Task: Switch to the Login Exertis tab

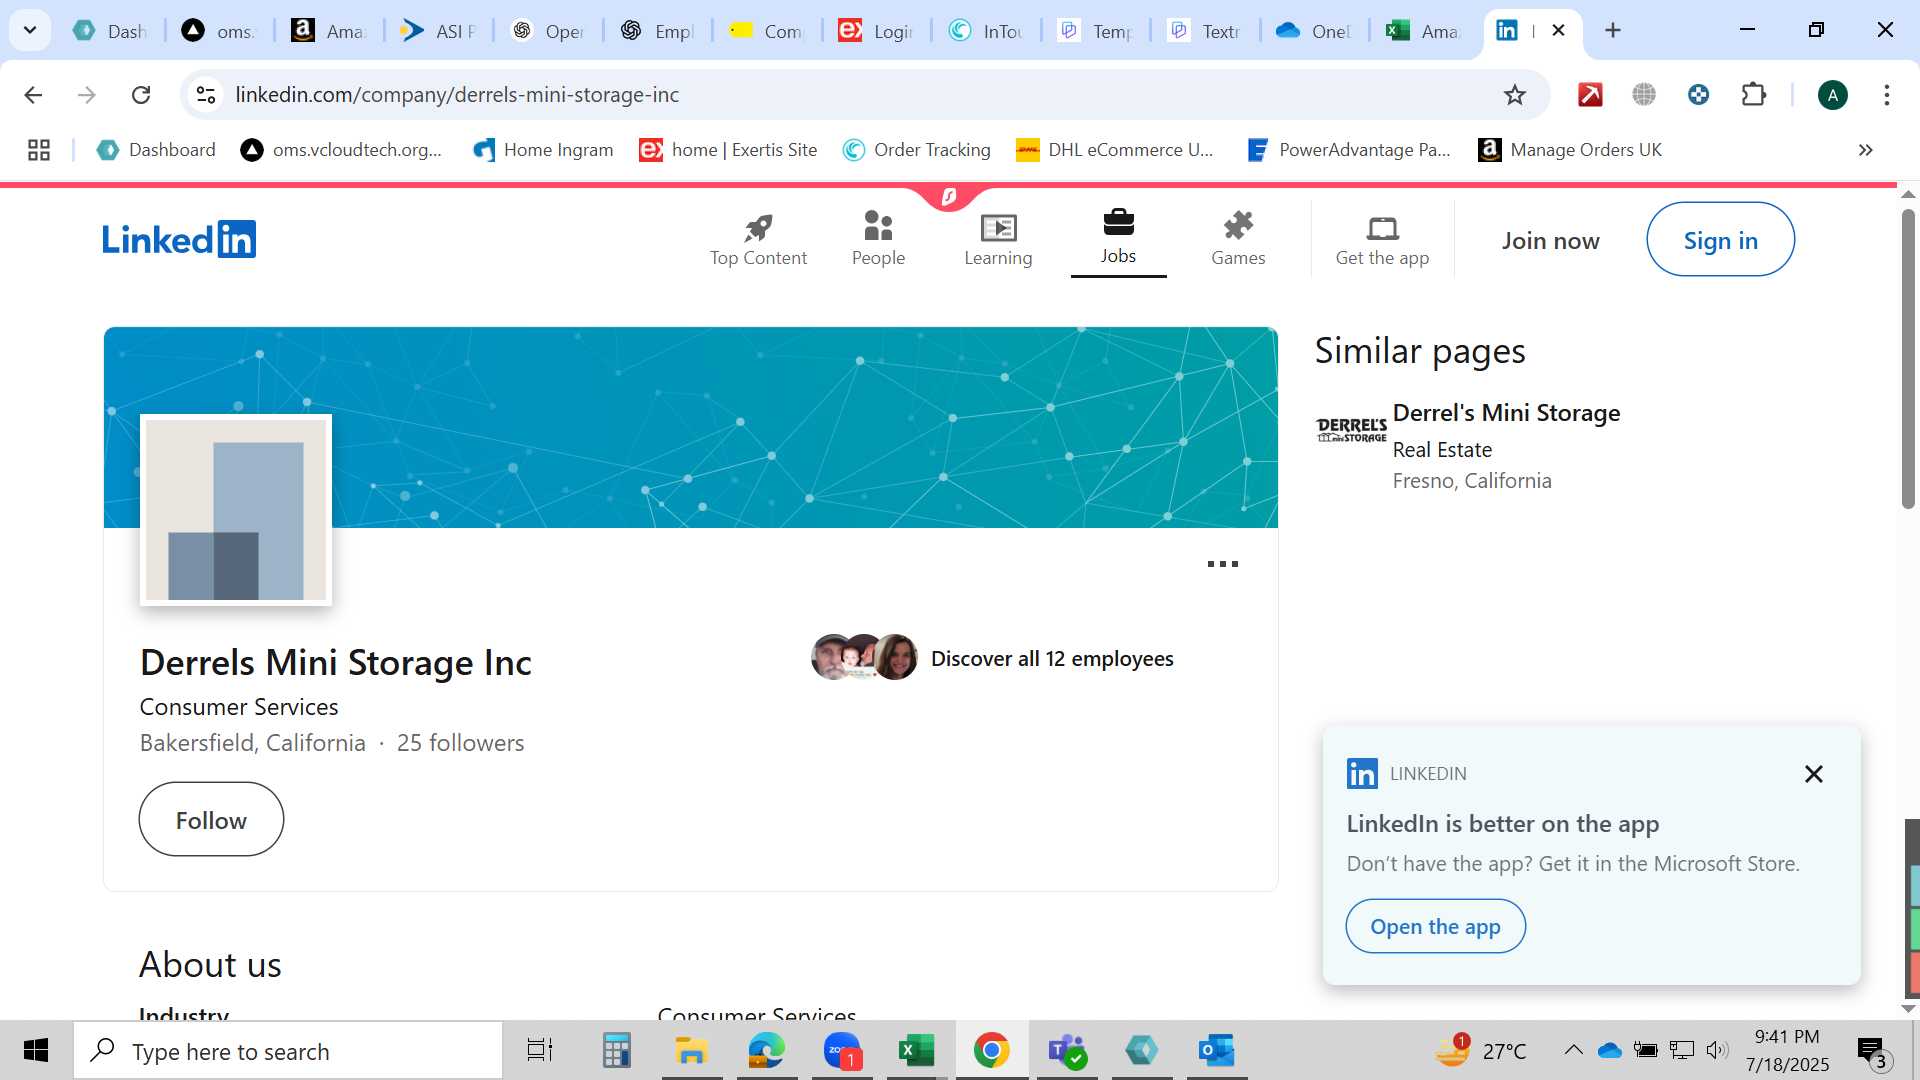Action: point(877,31)
